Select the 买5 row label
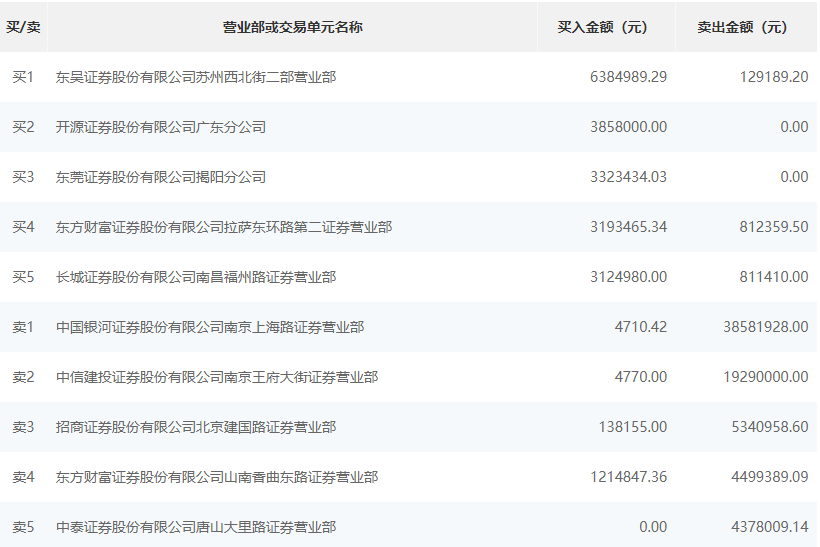This screenshot has width=820, height=547. (x=23, y=277)
